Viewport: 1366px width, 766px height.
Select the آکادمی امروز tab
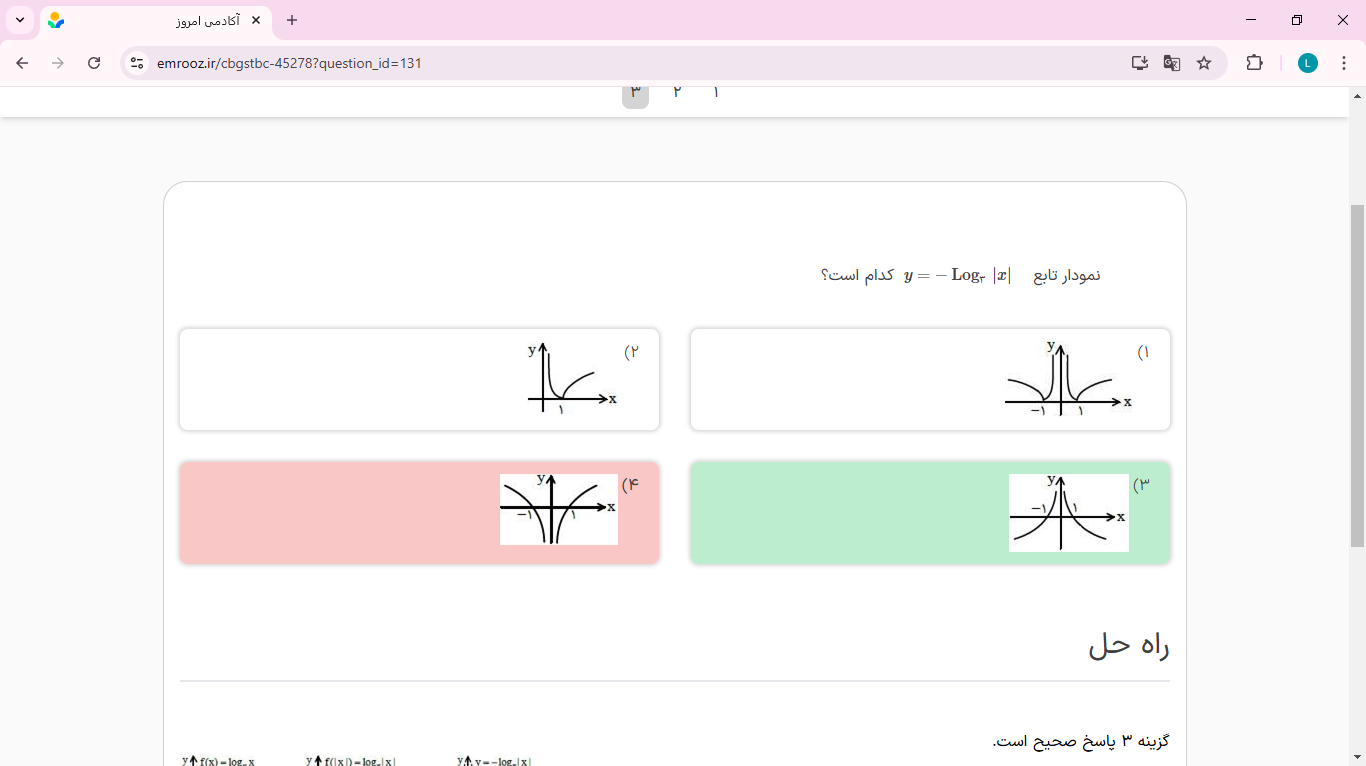click(150, 20)
